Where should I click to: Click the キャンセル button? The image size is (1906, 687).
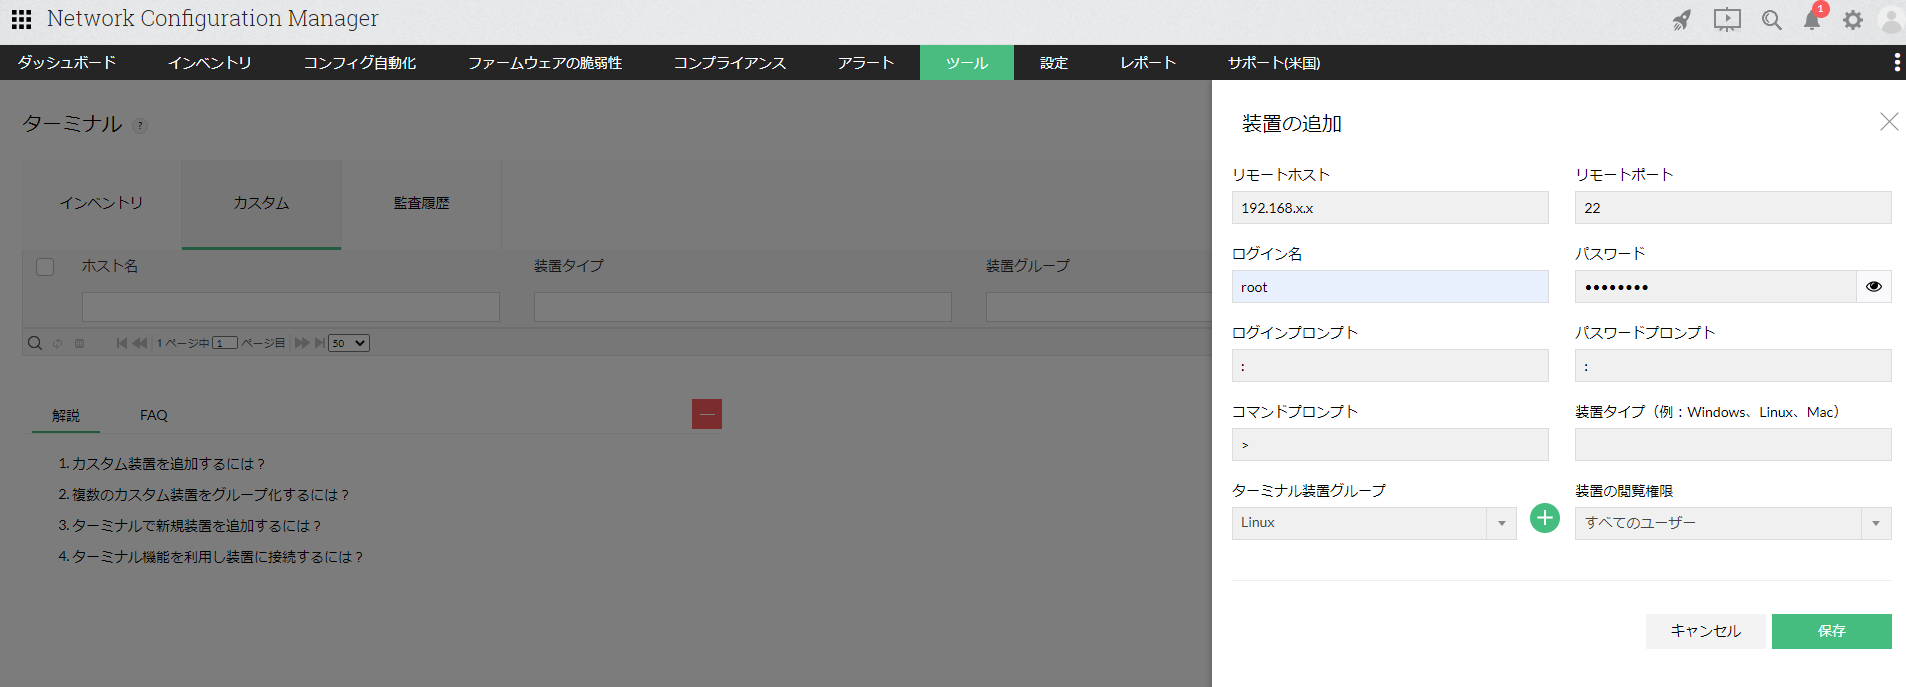click(x=1705, y=631)
